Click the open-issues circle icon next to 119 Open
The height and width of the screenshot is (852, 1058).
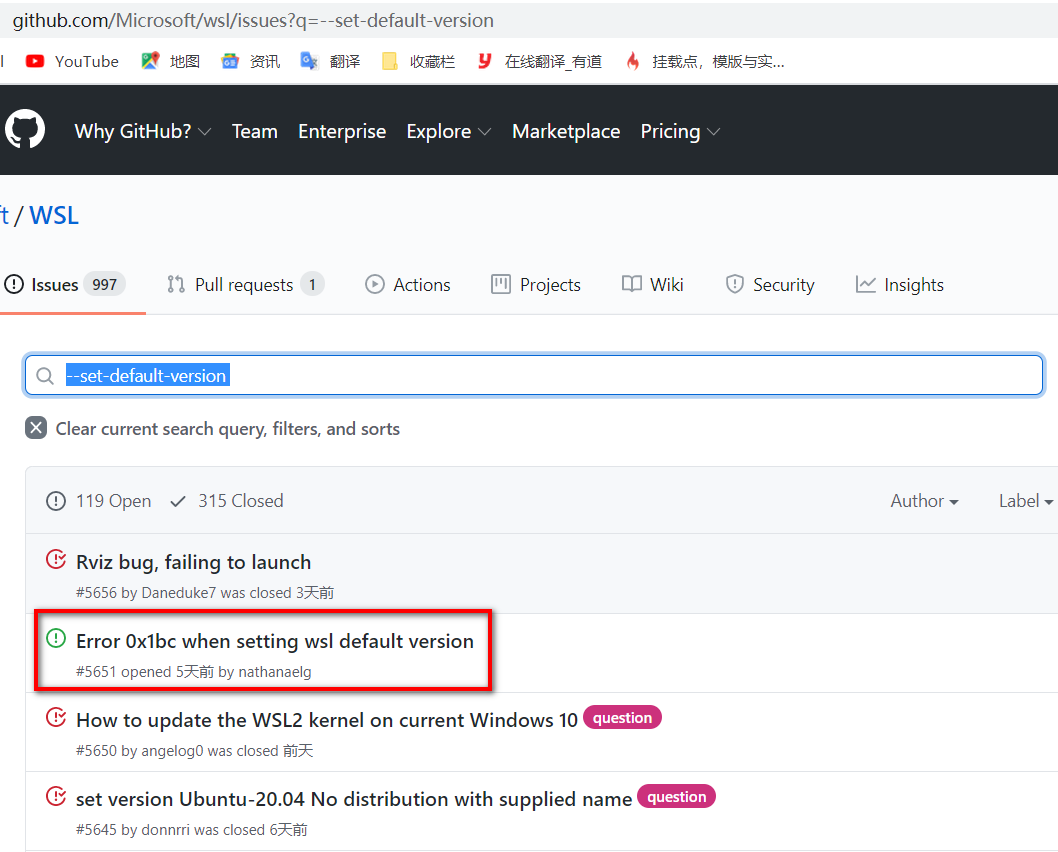(55, 501)
